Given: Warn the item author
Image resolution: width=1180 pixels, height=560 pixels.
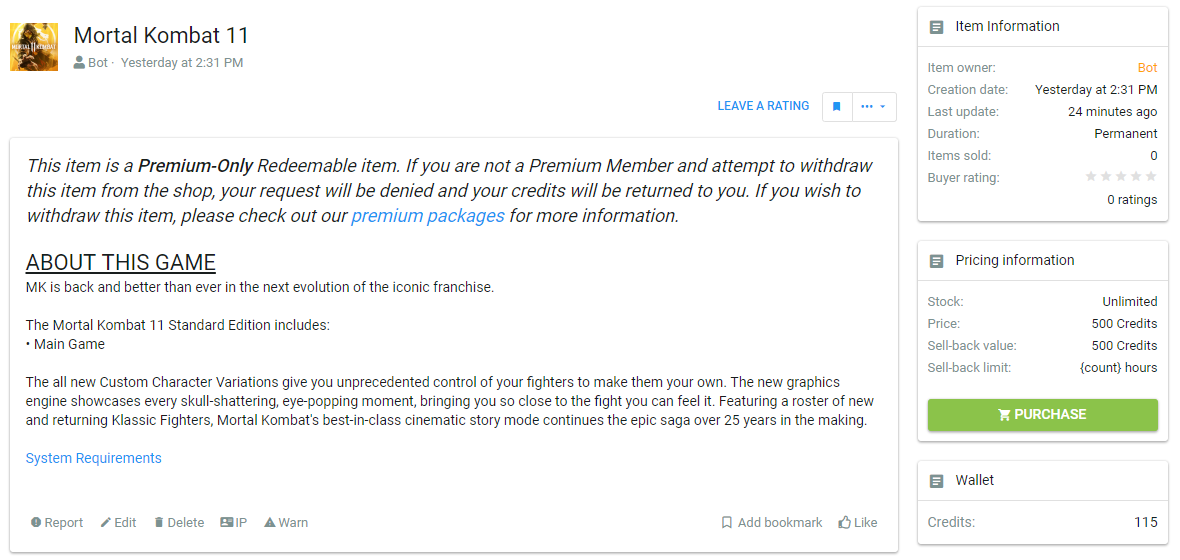Looking at the screenshot, I should point(286,522).
